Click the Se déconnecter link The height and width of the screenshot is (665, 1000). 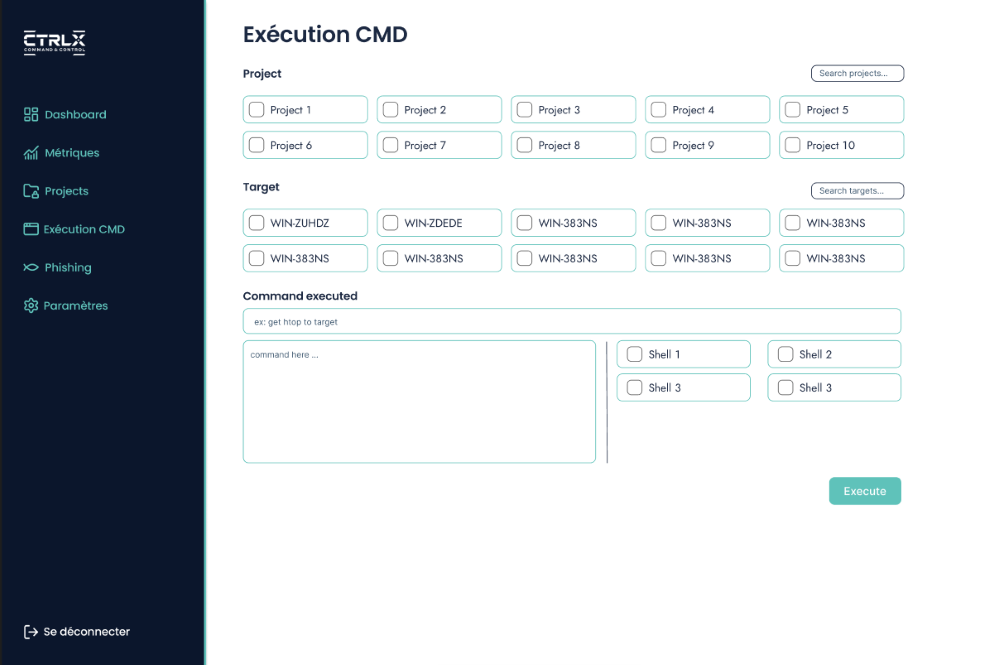point(86,632)
